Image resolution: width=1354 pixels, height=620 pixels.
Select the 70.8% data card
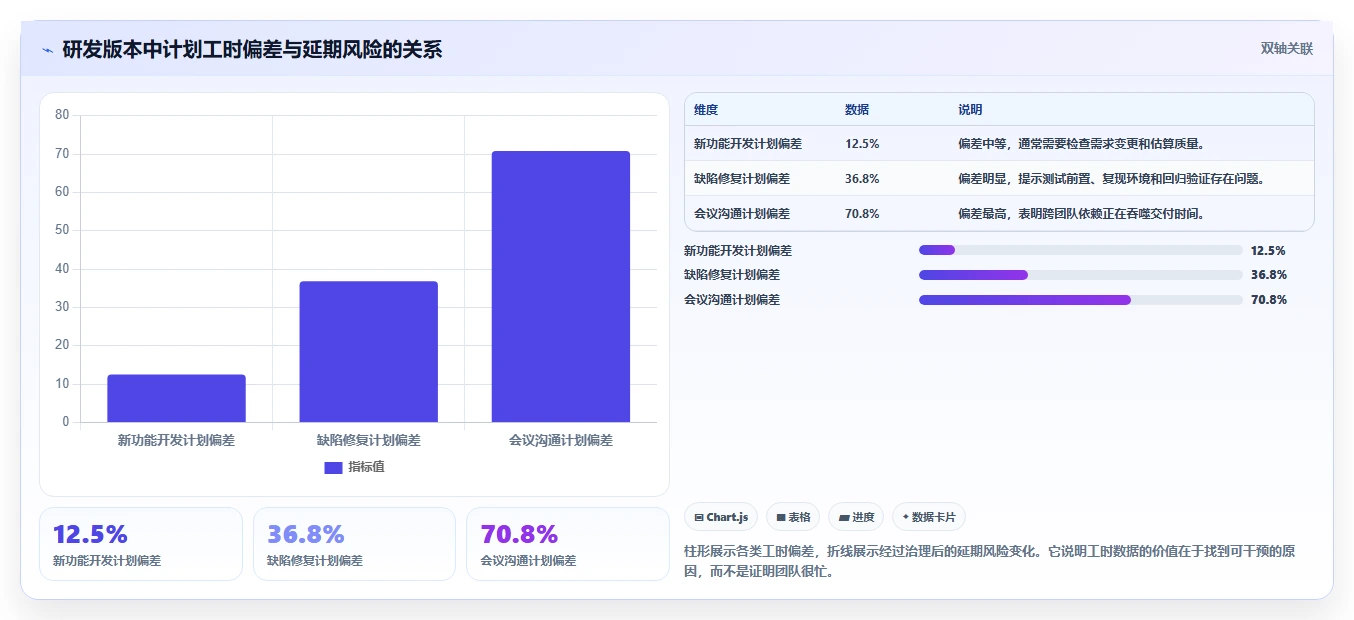[x=568, y=544]
